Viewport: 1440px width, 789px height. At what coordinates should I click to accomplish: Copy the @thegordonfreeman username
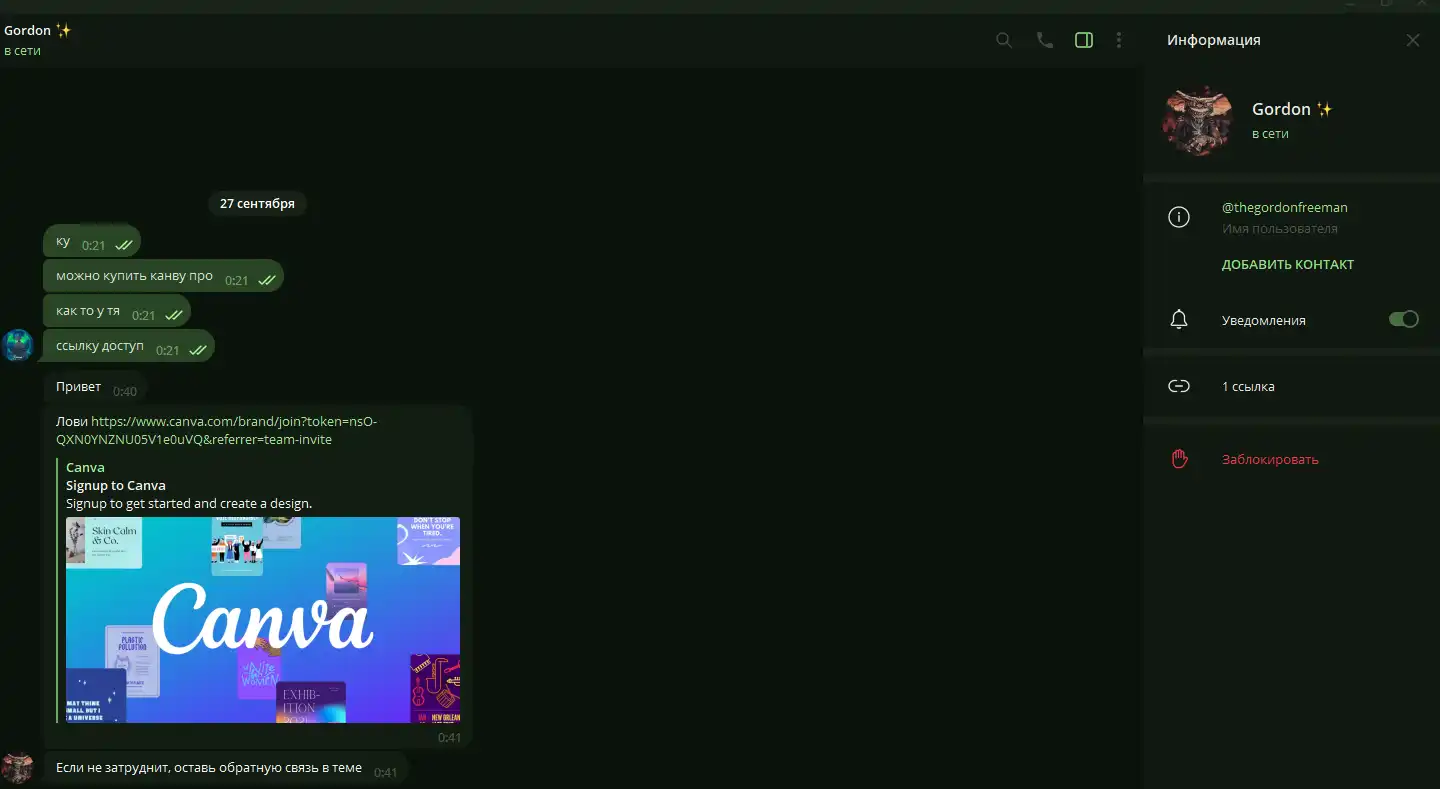(x=1284, y=207)
